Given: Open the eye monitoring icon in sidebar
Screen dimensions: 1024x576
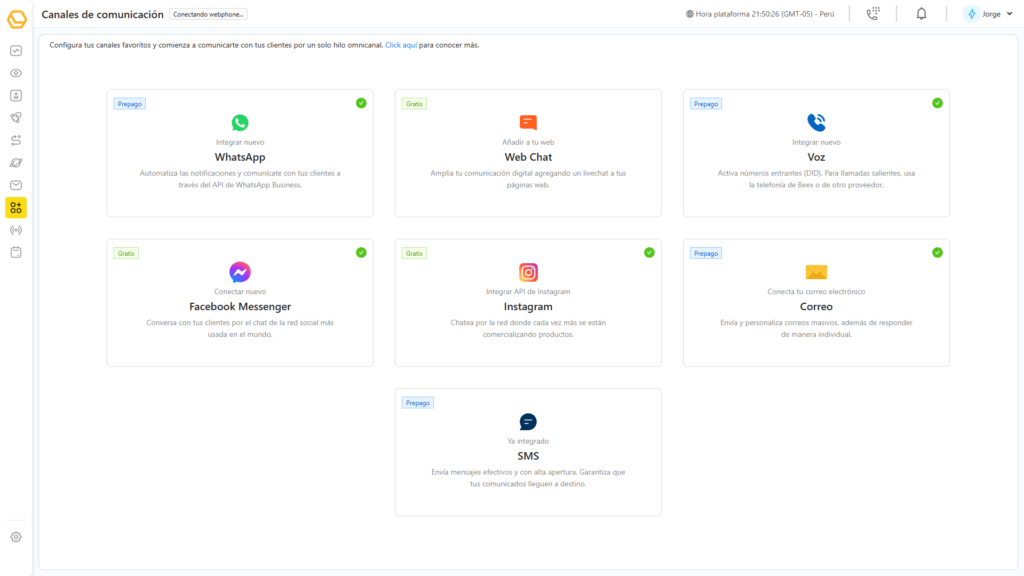Looking at the screenshot, I should (16, 73).
